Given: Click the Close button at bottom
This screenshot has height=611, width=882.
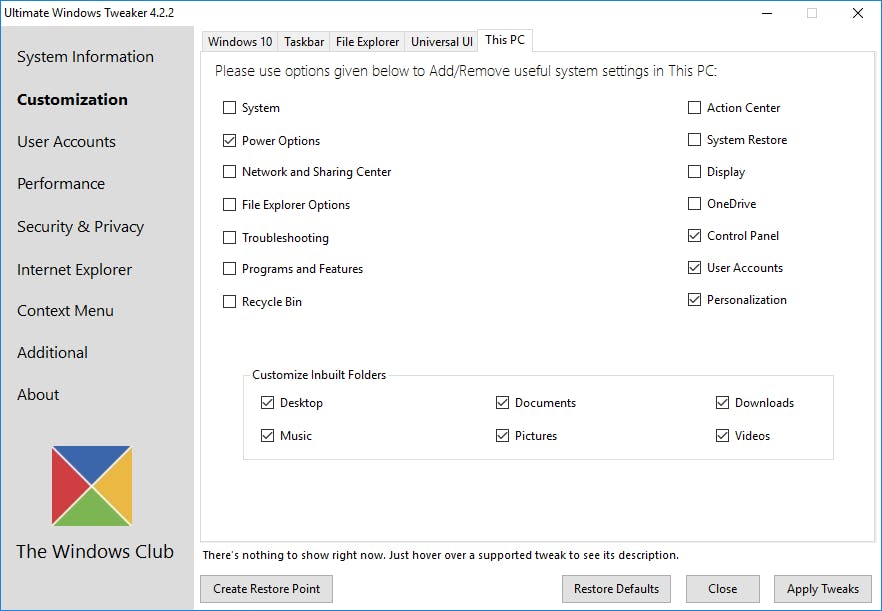Looking at the screenshot, I should click(723, 589).
